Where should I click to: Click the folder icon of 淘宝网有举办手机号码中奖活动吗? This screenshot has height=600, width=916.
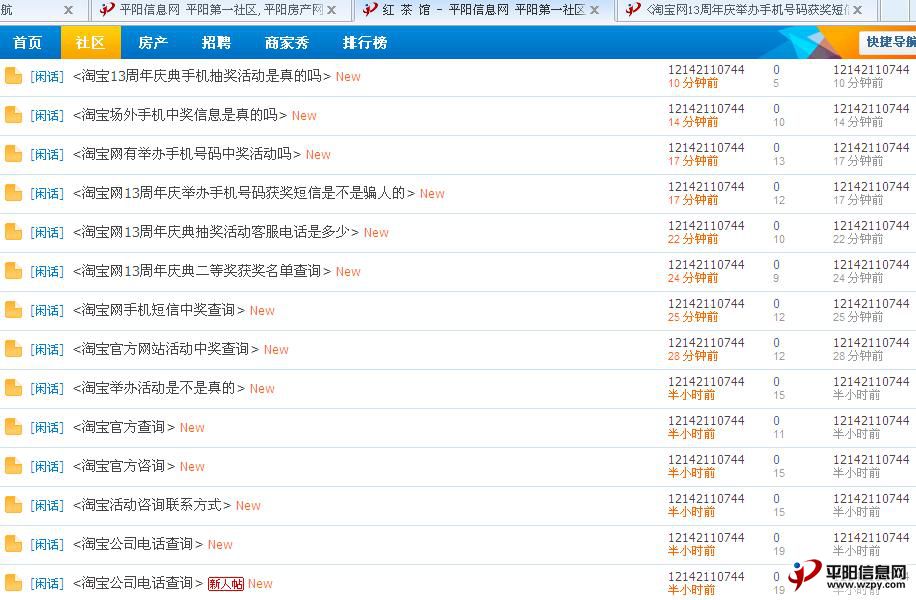(13, 154)
